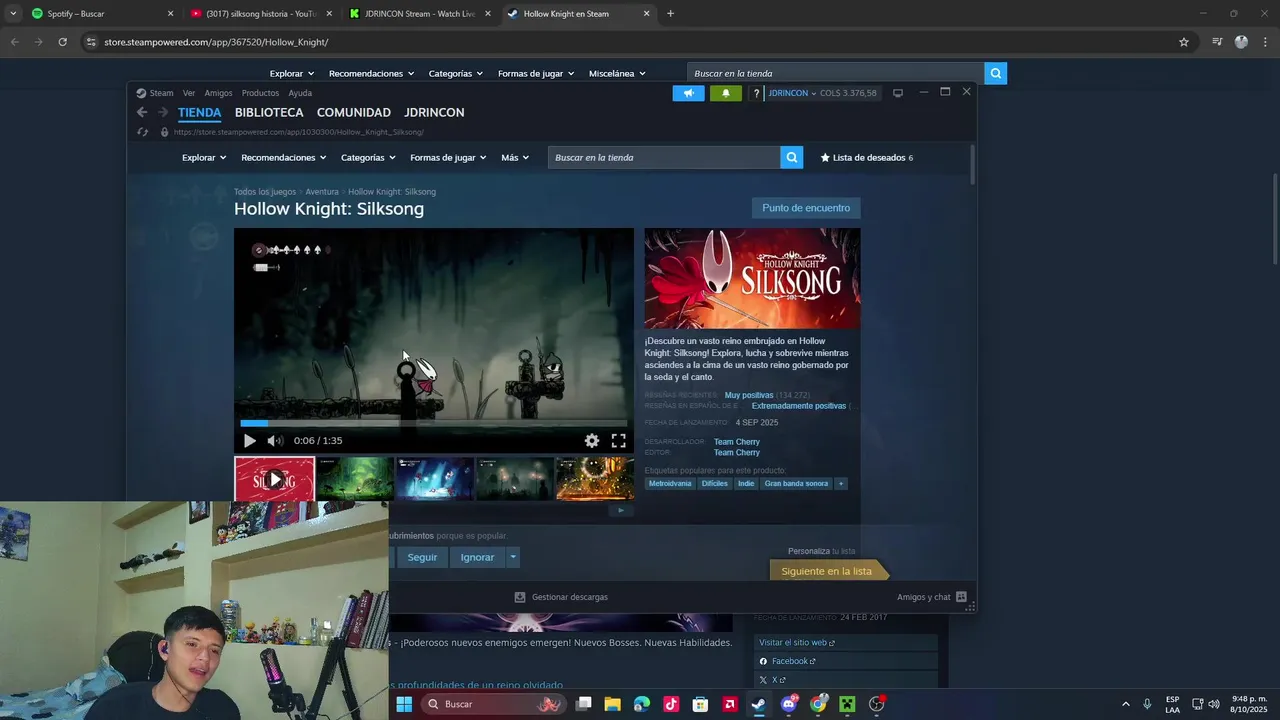
Task: Open the Ver menu
Action: [x=189, y=93]
